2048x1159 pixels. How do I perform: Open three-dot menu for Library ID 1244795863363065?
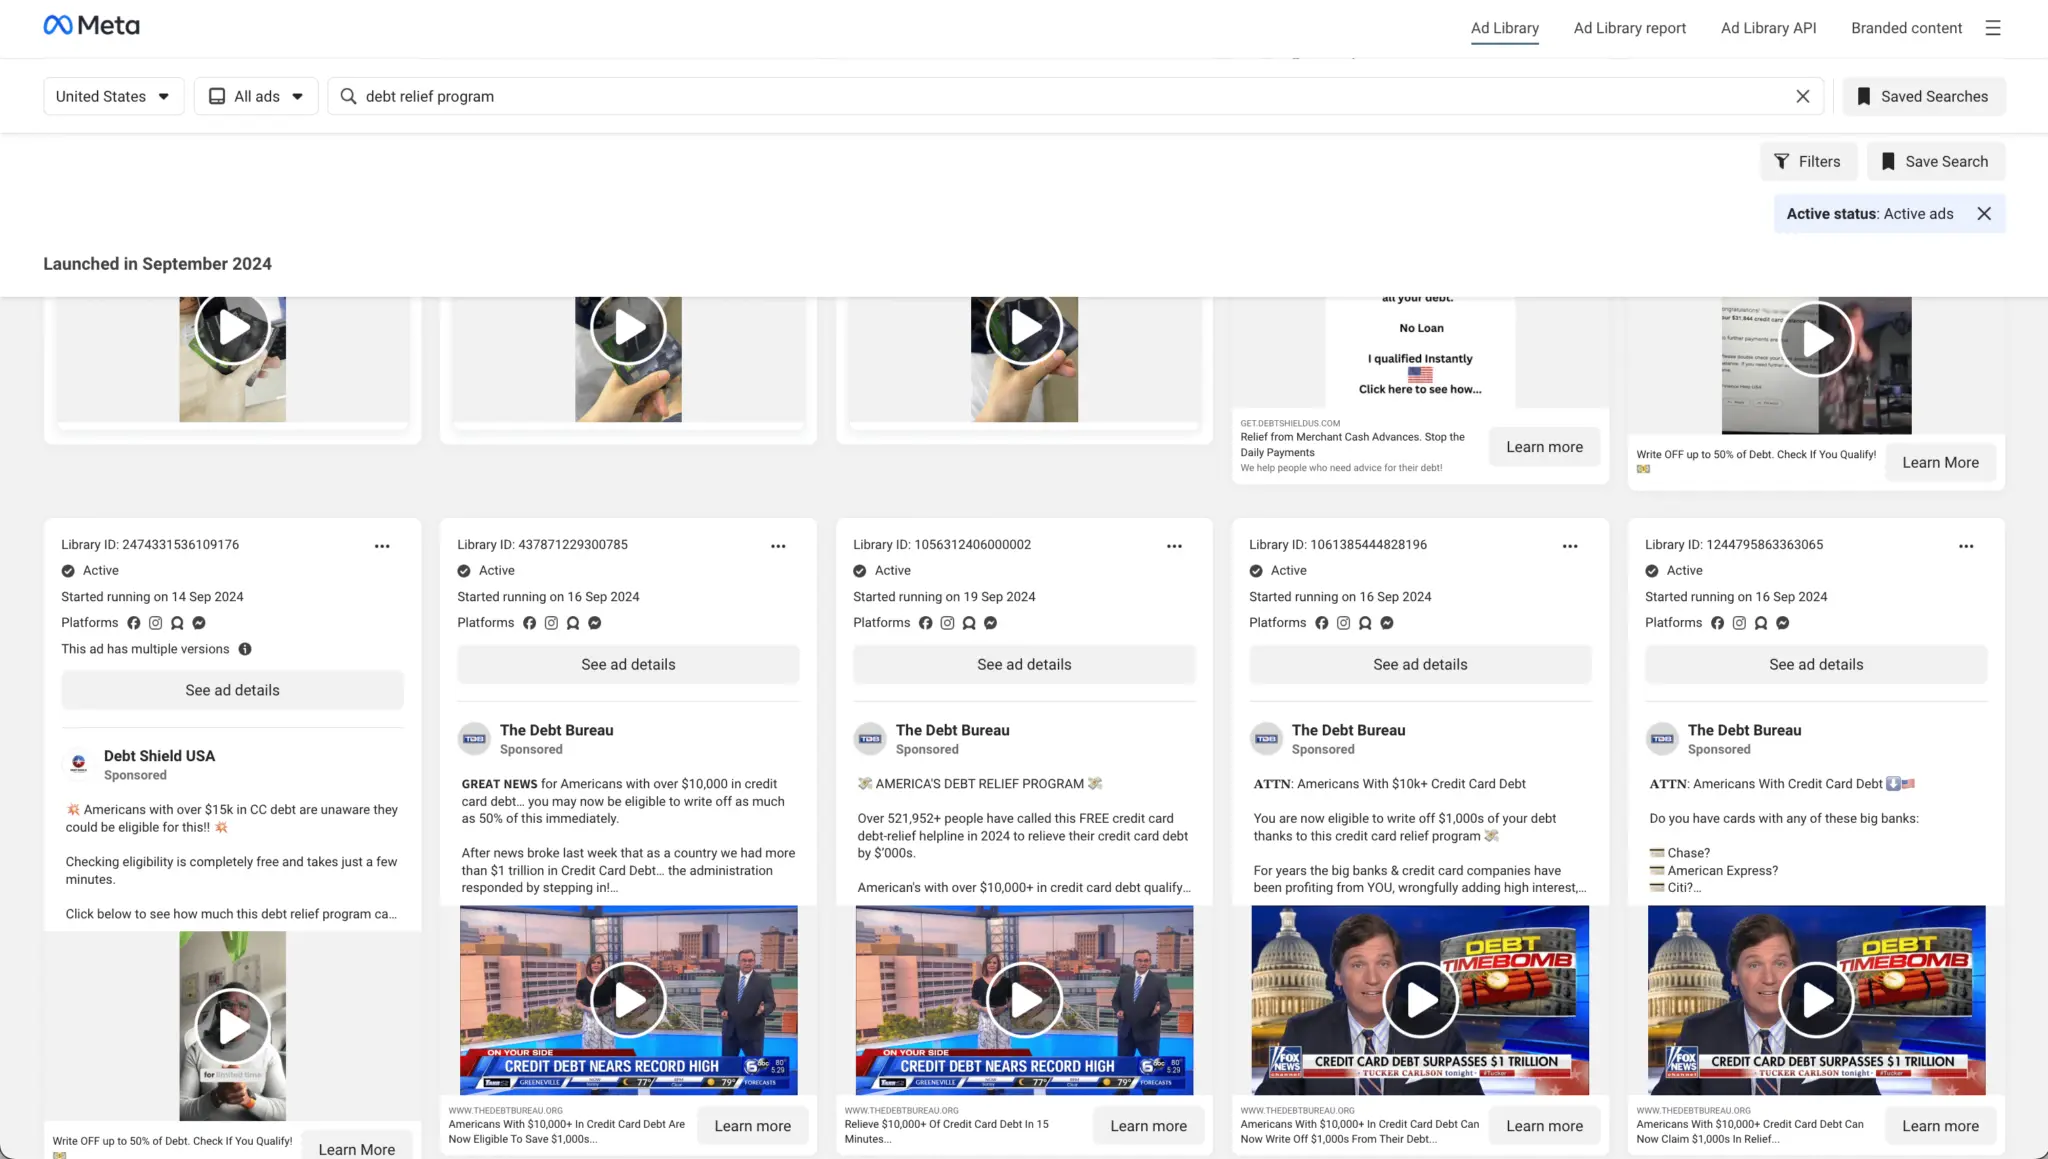(1966, 546)
